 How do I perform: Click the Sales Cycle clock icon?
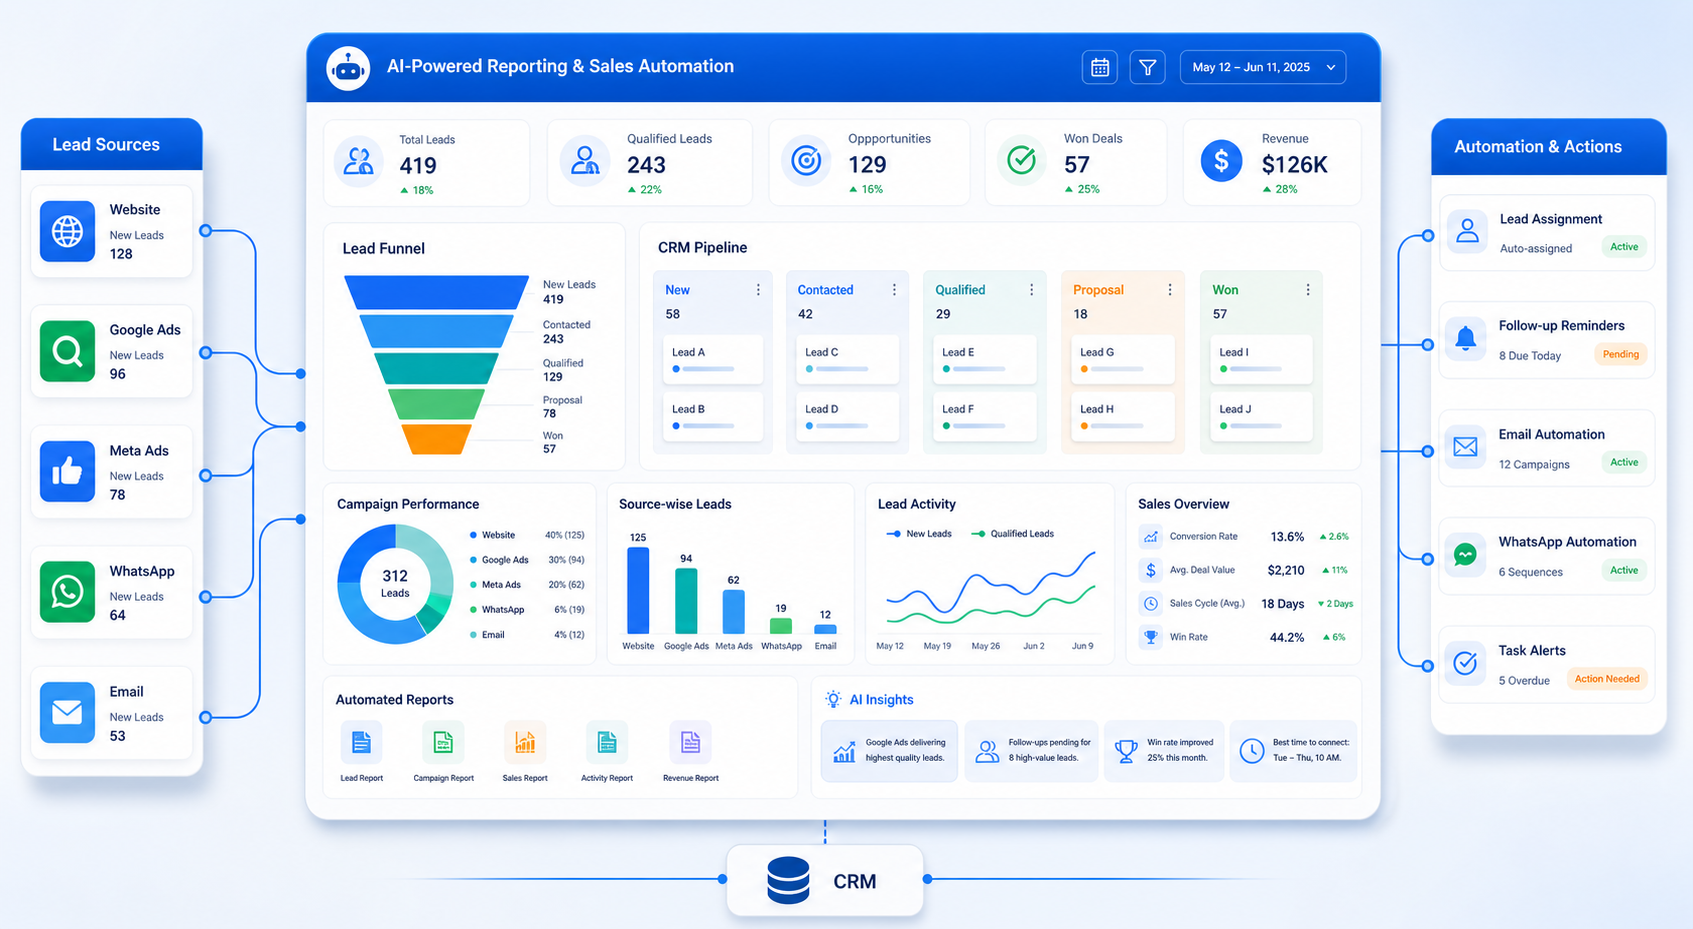click(x=1151, y=604)
